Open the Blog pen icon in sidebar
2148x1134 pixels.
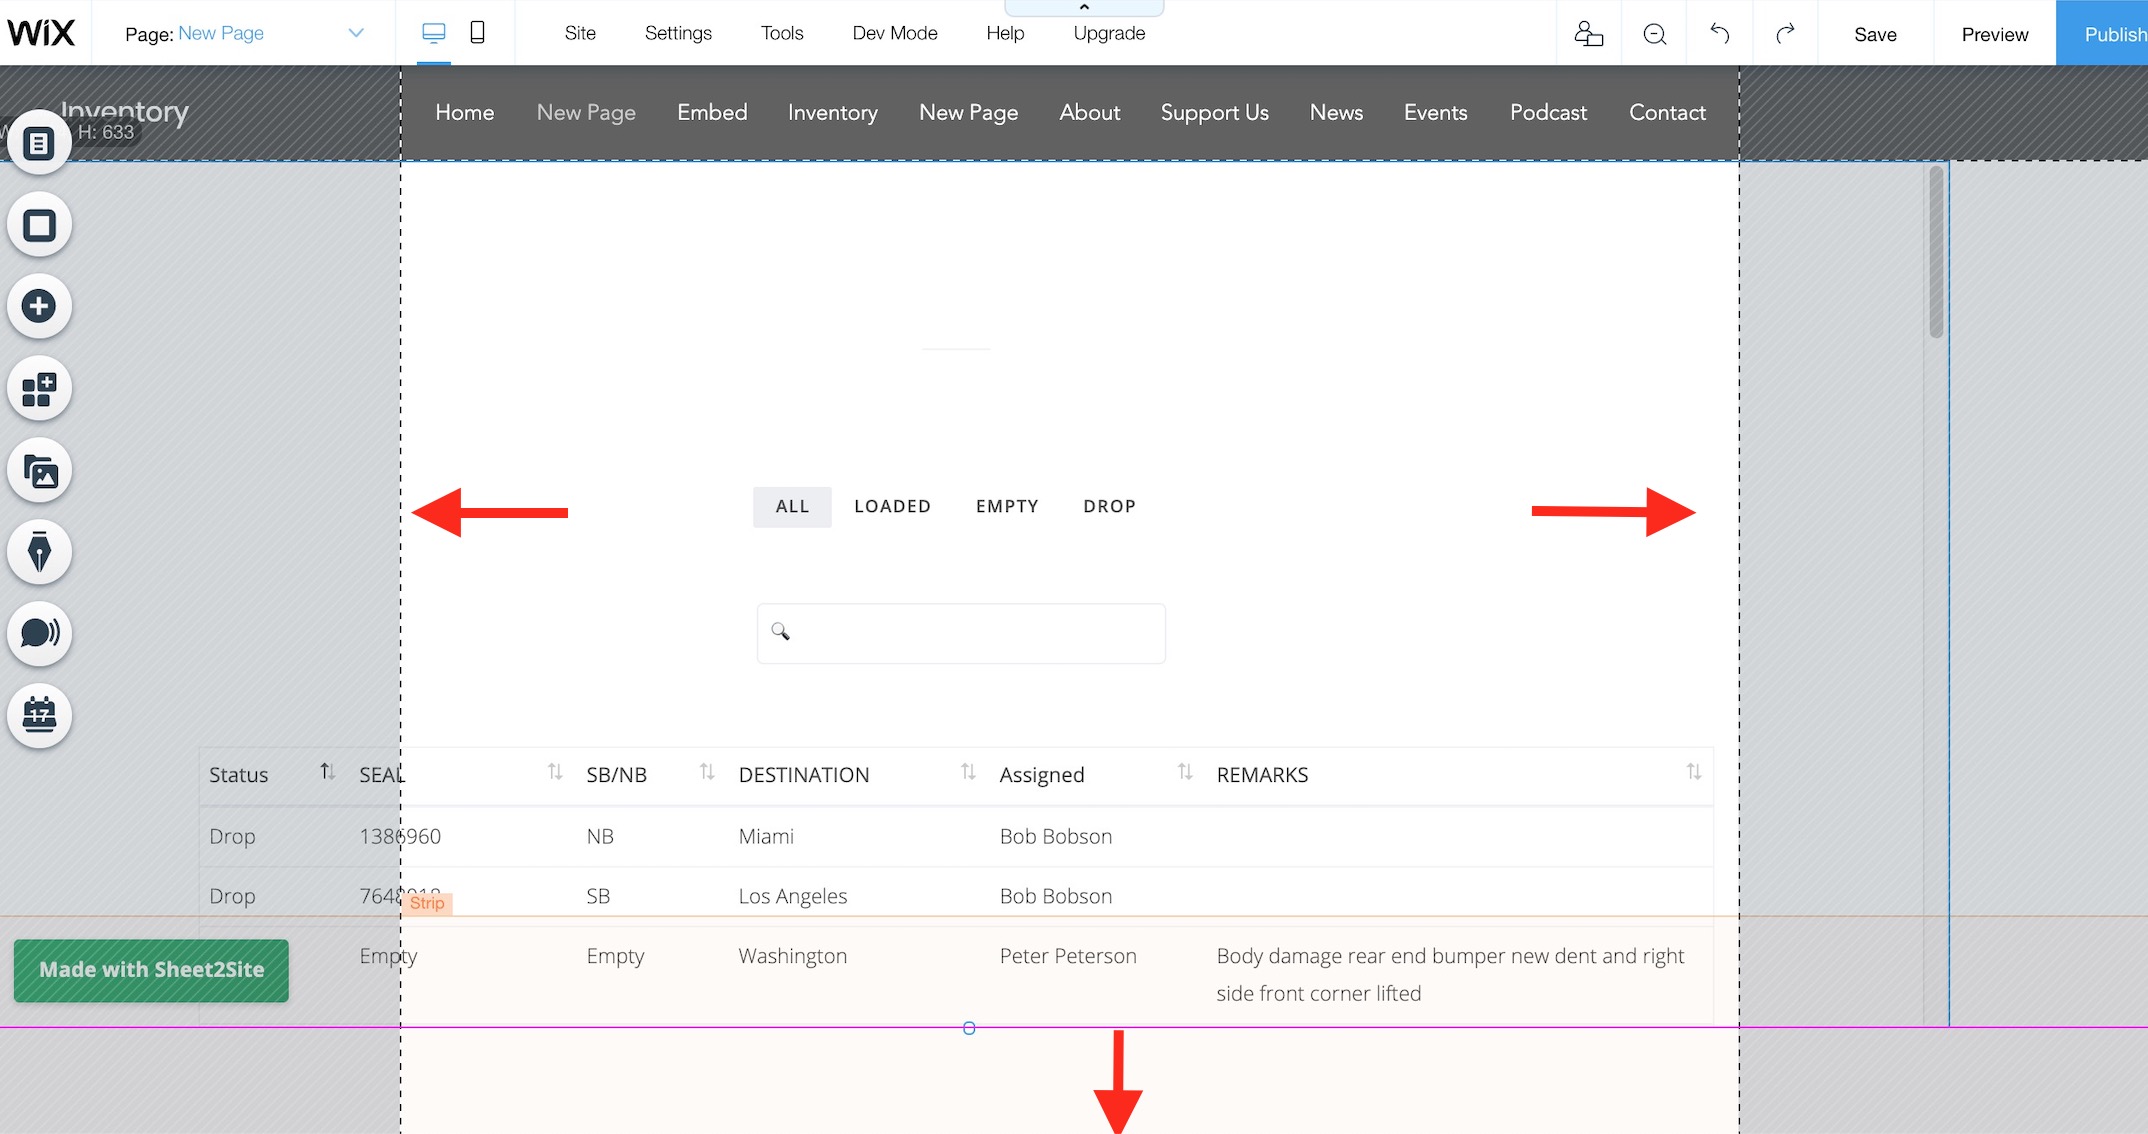(39, 552)
